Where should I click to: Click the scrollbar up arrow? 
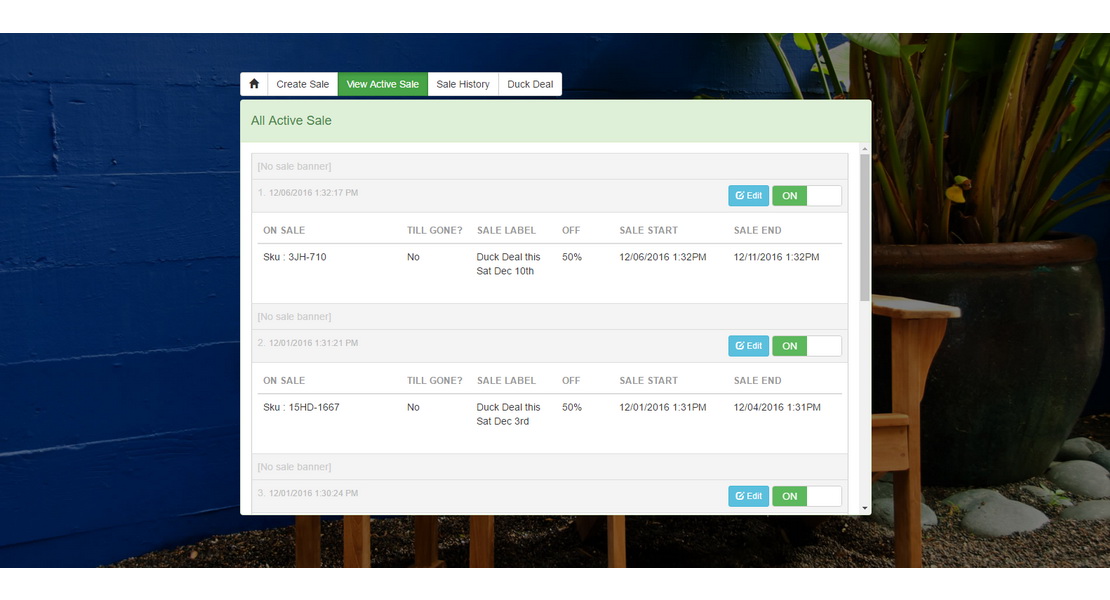(865, 149)
